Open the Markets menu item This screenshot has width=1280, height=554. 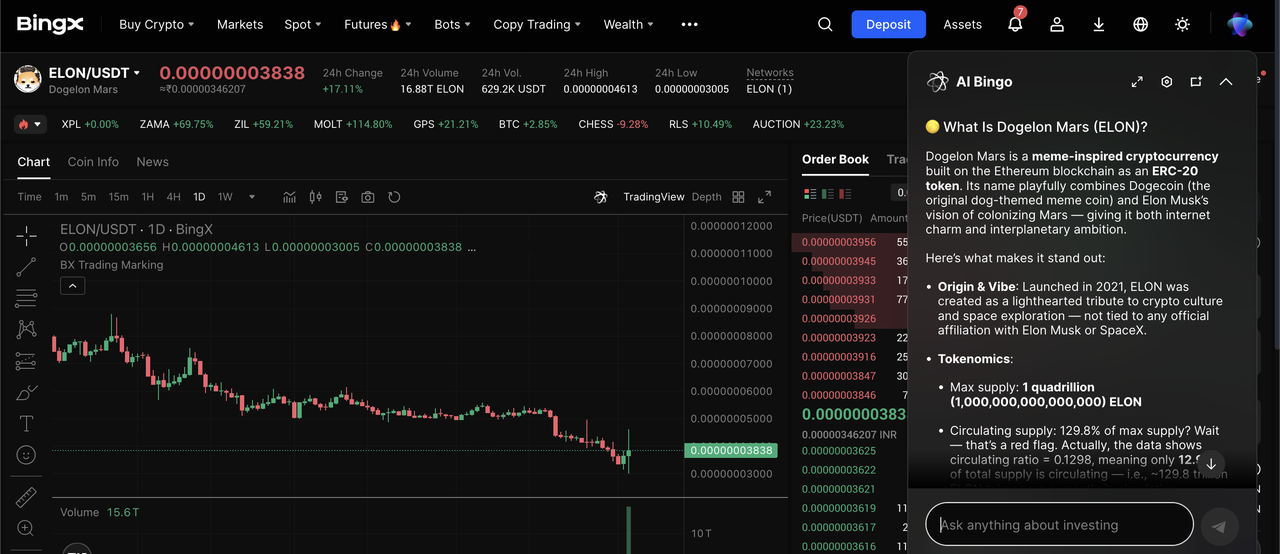coord(240,25)
